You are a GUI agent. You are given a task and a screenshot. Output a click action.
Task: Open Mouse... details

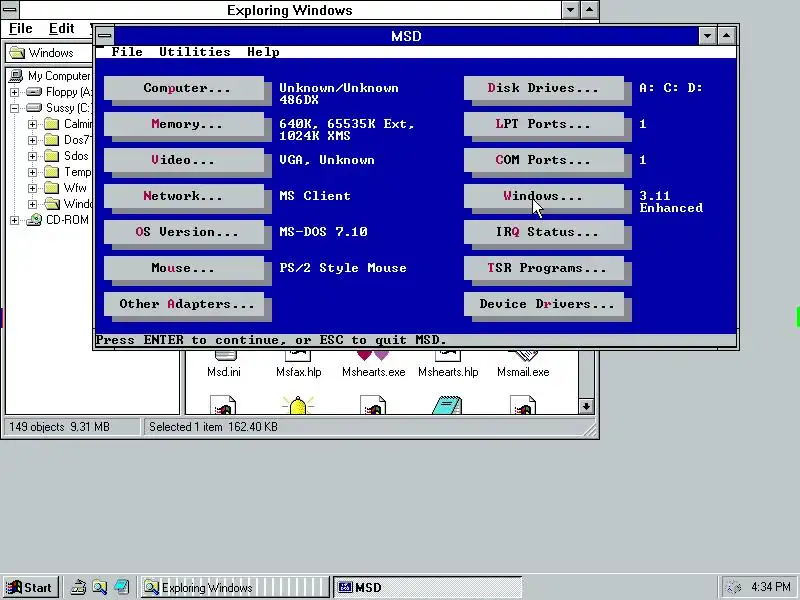click(x=184, y=268)
